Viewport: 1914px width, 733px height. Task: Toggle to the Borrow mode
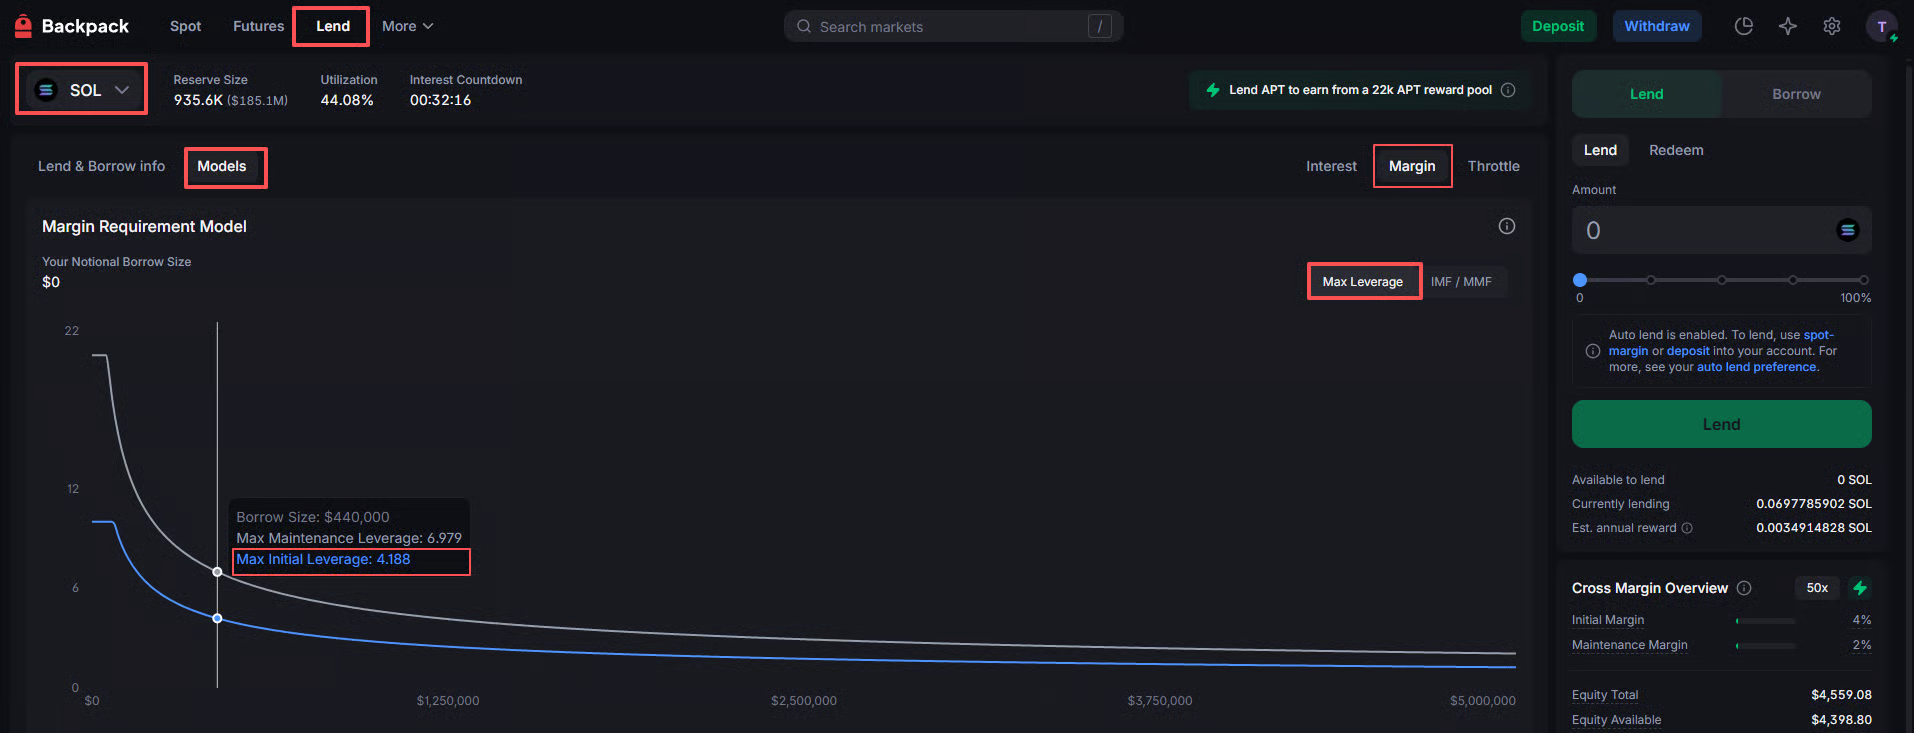pos(1795,94)
